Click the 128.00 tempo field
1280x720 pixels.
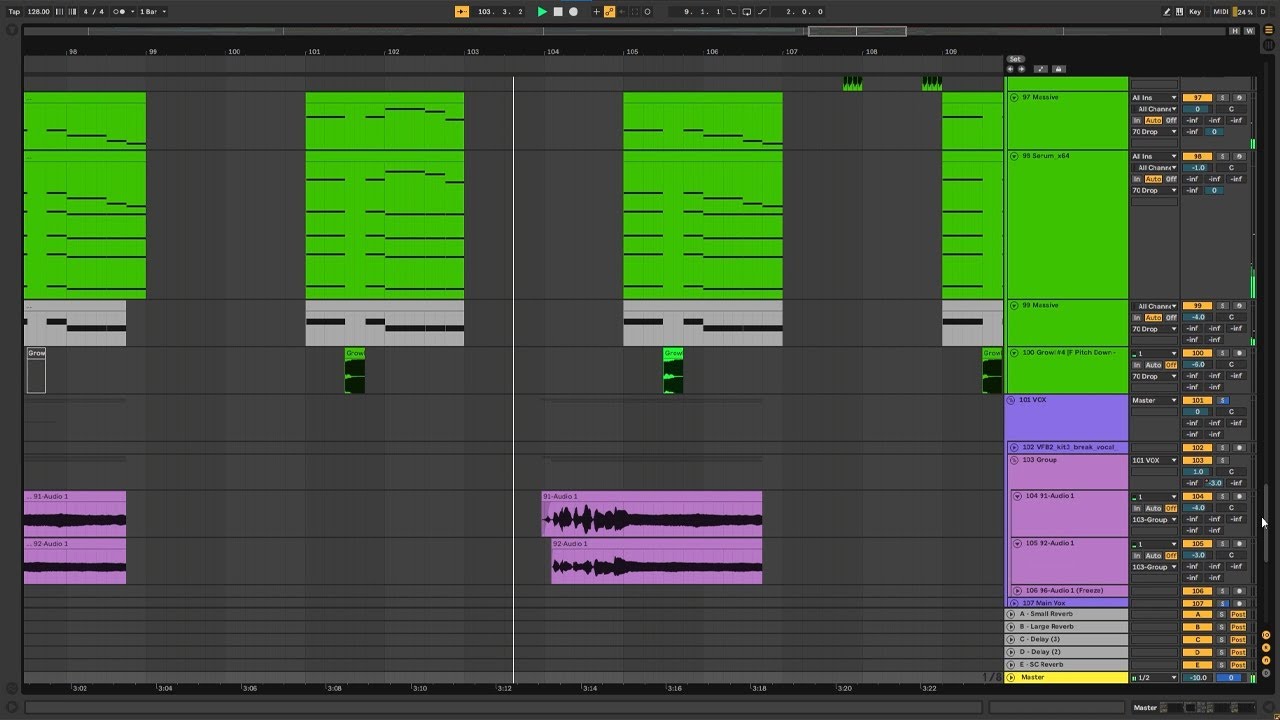(x=38, y=11)
